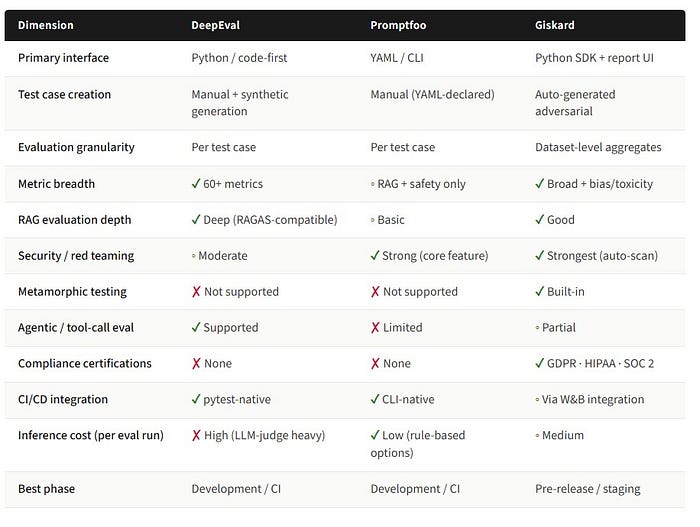Click the check beside Deep (RAGAS-compatible)
This screenshot has width=700, height=527.
tap(196, 219)
